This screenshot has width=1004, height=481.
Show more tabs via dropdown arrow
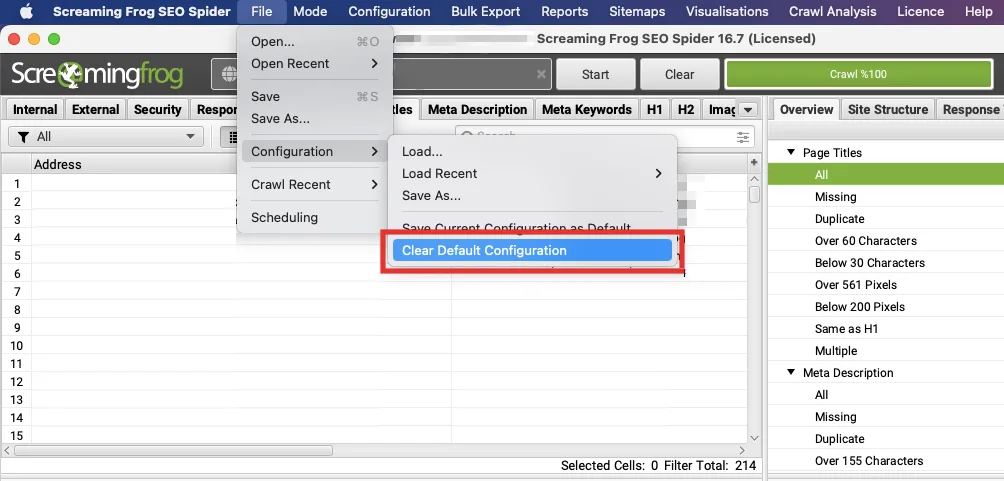(x=747, y=110)
